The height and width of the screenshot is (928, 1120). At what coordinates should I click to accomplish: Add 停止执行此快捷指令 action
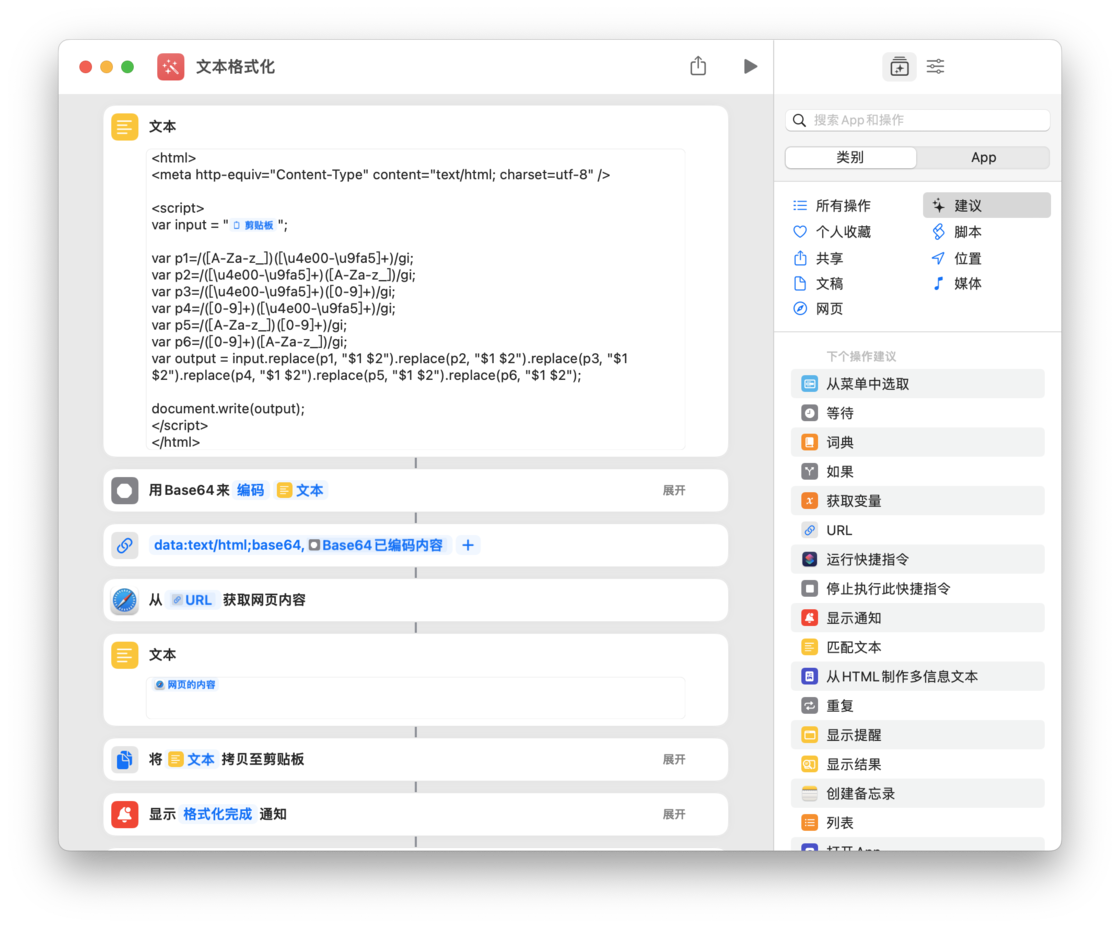917,589
